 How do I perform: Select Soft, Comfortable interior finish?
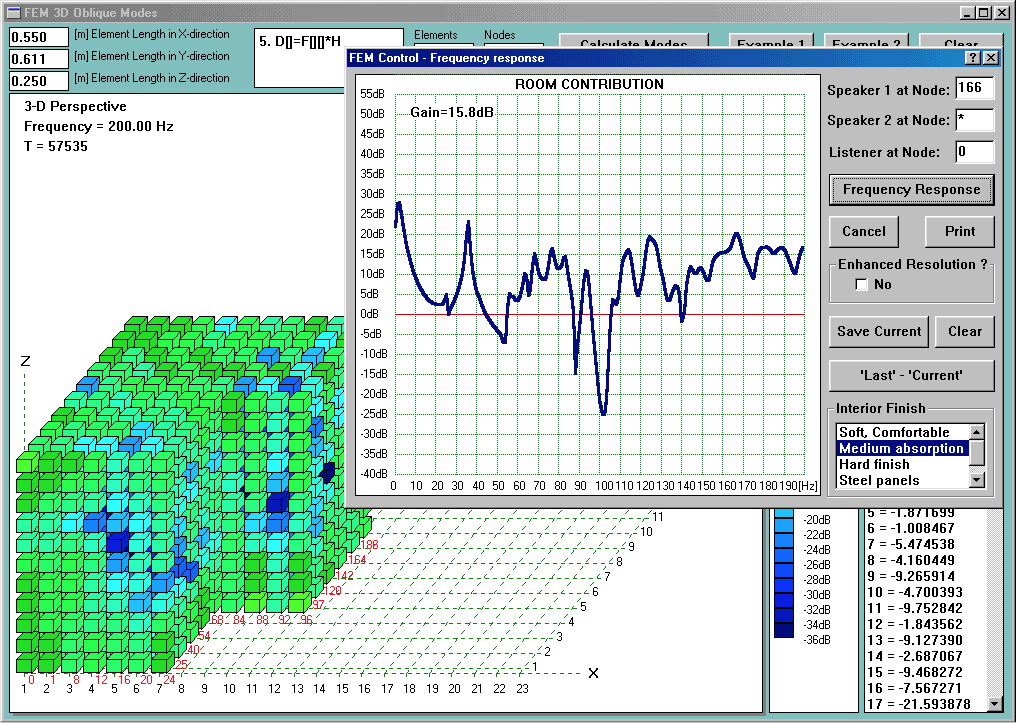[902, 432]
